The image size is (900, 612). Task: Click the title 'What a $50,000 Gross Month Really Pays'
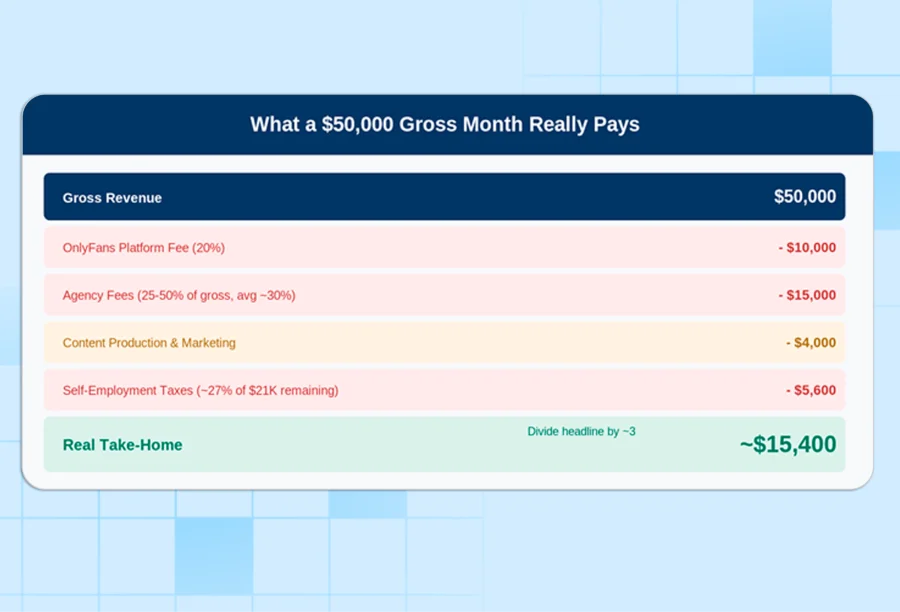coord(445,124)
